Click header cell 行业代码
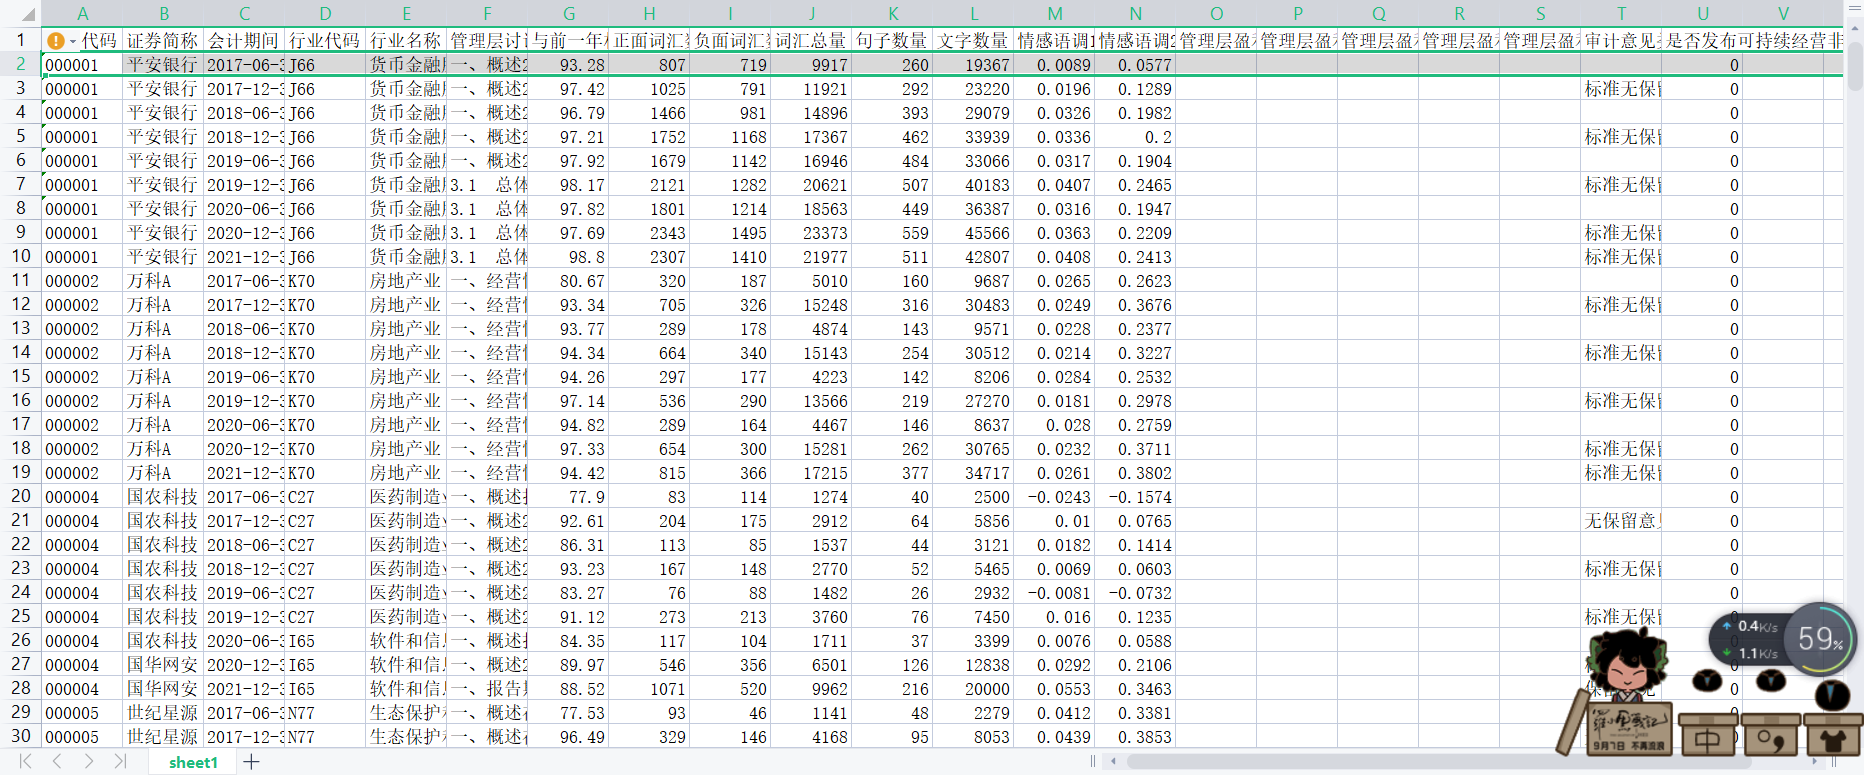The height and width of the screenshot is (775, 1864). point(326,41)
